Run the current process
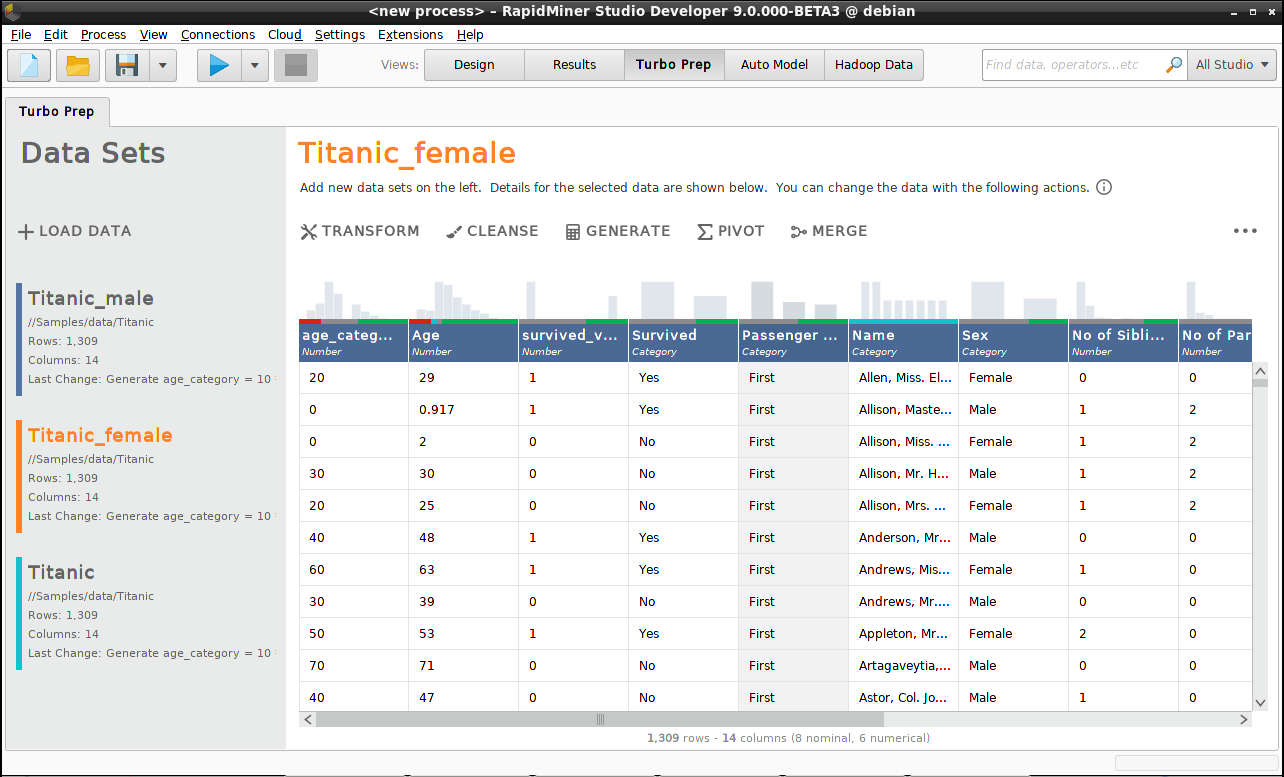Viewport: 1284px width, 777px height. coord(218,64)
